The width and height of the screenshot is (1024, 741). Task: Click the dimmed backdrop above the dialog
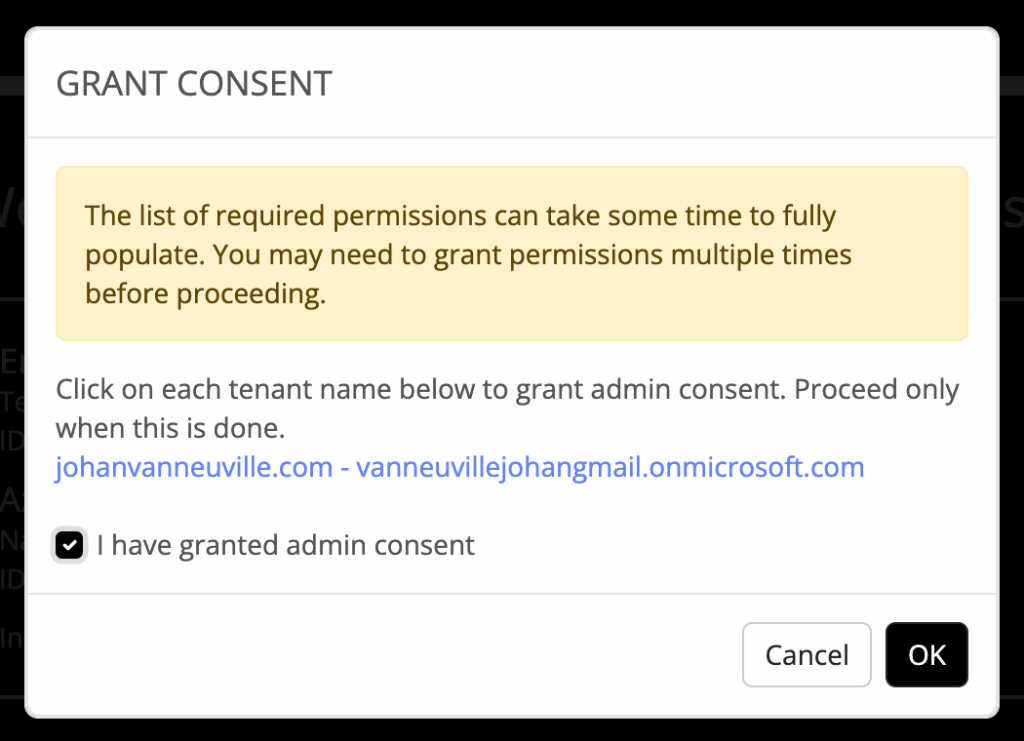pyautogui.click(x=511, y=12)
